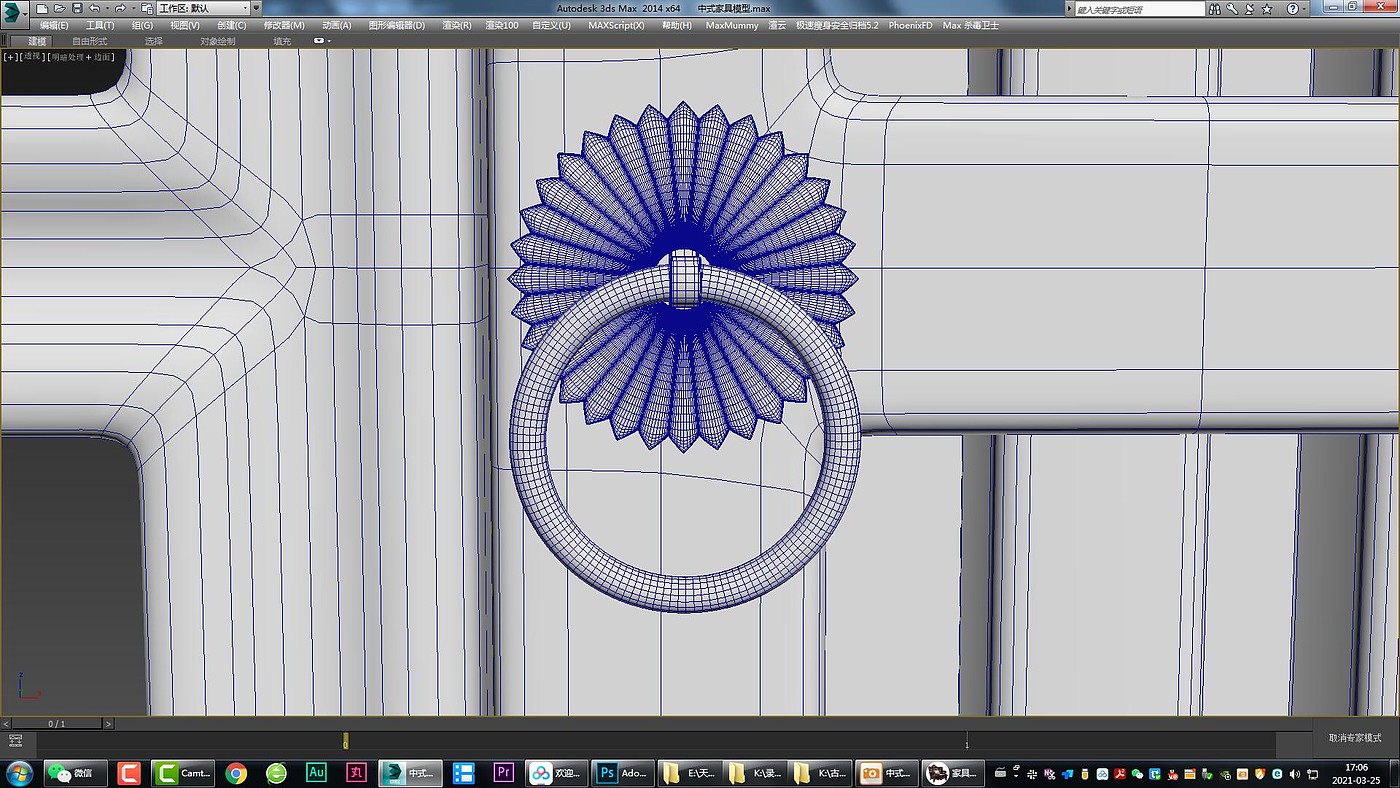1400x788 pixels.
Task: Open a file using the folder icon
Action: (x=59, y=8)
